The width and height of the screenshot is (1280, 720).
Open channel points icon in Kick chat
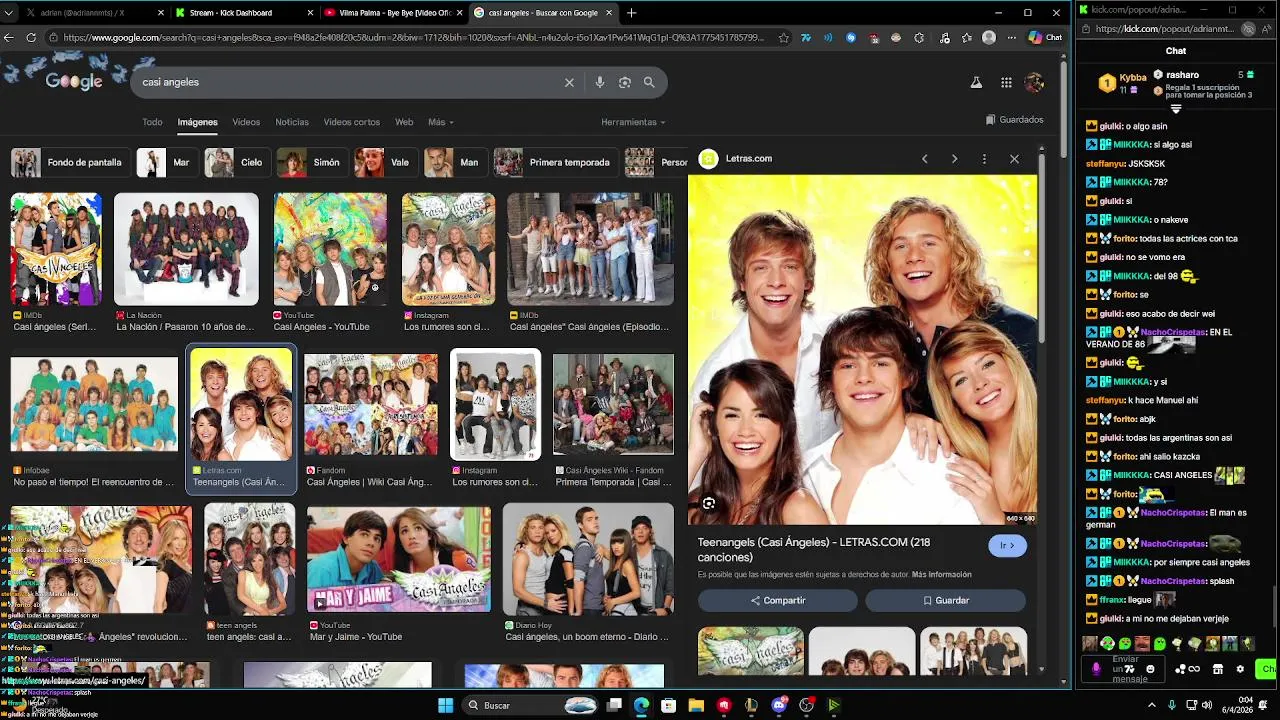coord(1187,669)
